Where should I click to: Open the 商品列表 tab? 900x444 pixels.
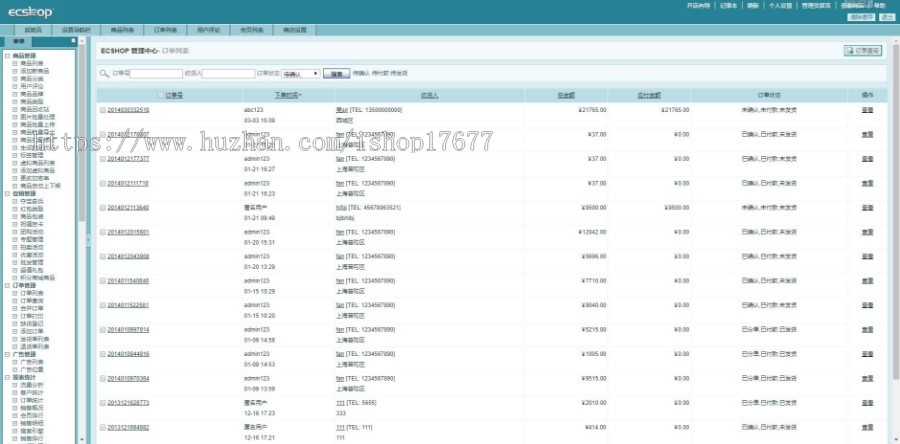[122, 30]
